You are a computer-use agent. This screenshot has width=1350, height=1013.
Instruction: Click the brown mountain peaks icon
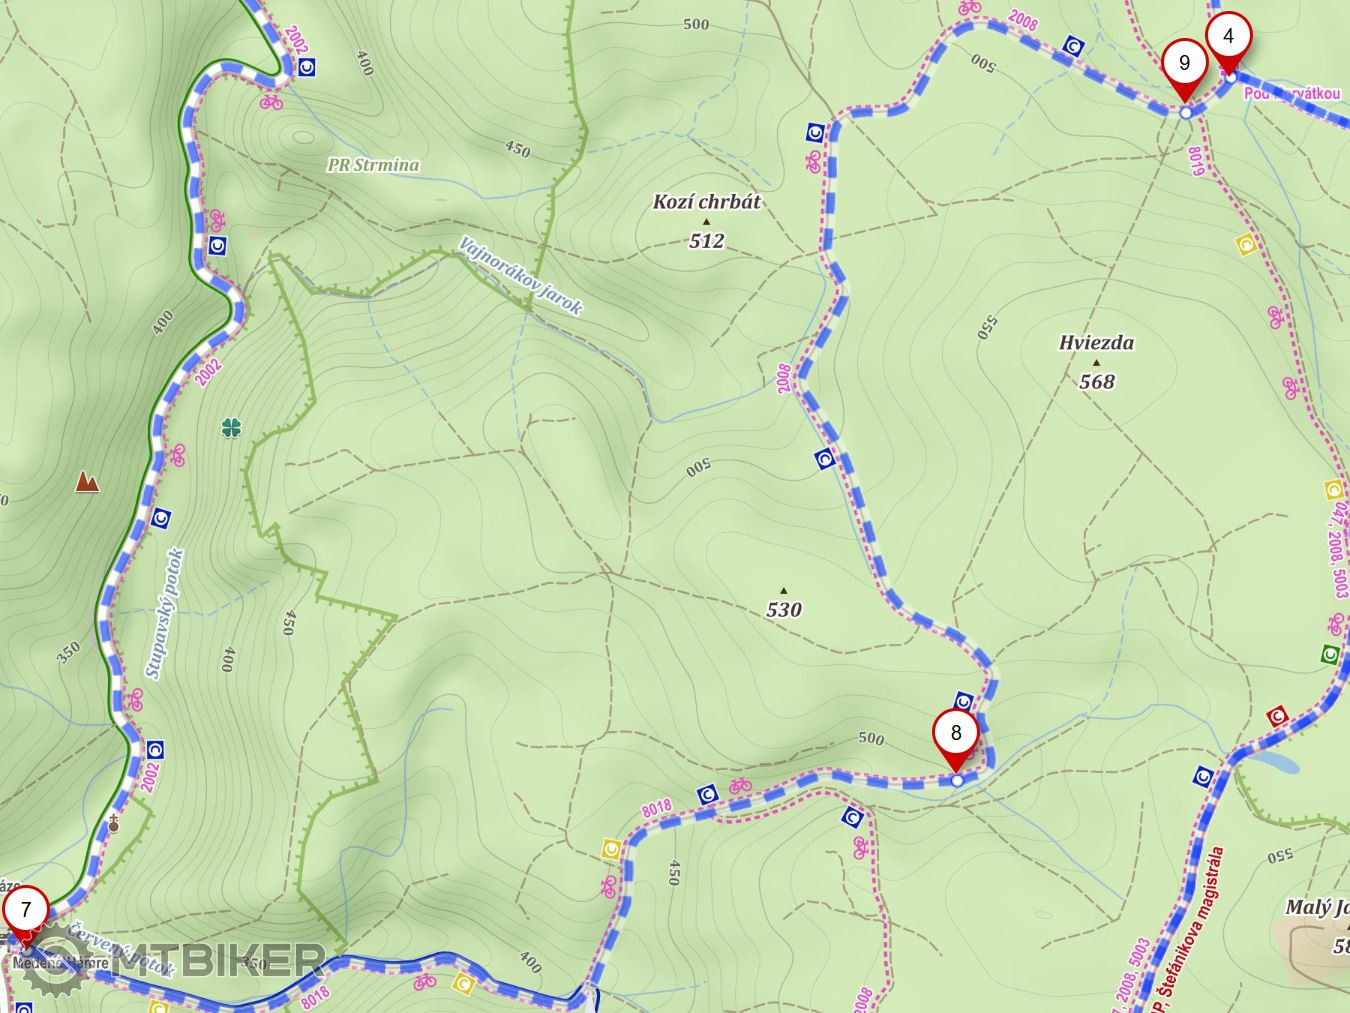pos(88,483)
